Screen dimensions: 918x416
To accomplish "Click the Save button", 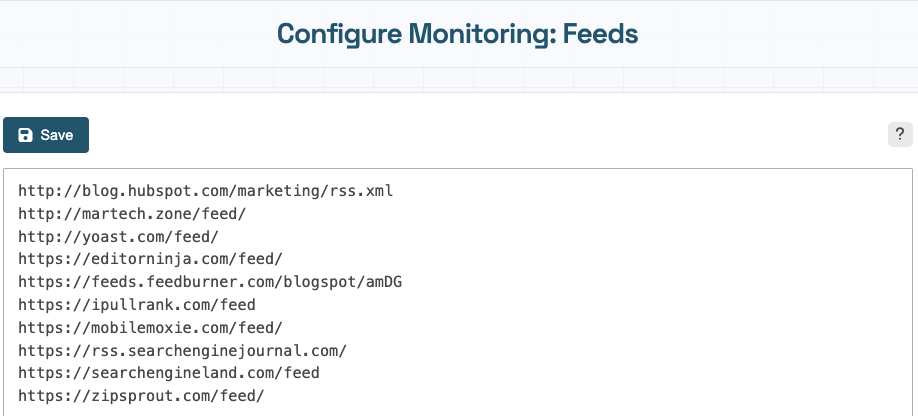I will [x=46, y=135].
